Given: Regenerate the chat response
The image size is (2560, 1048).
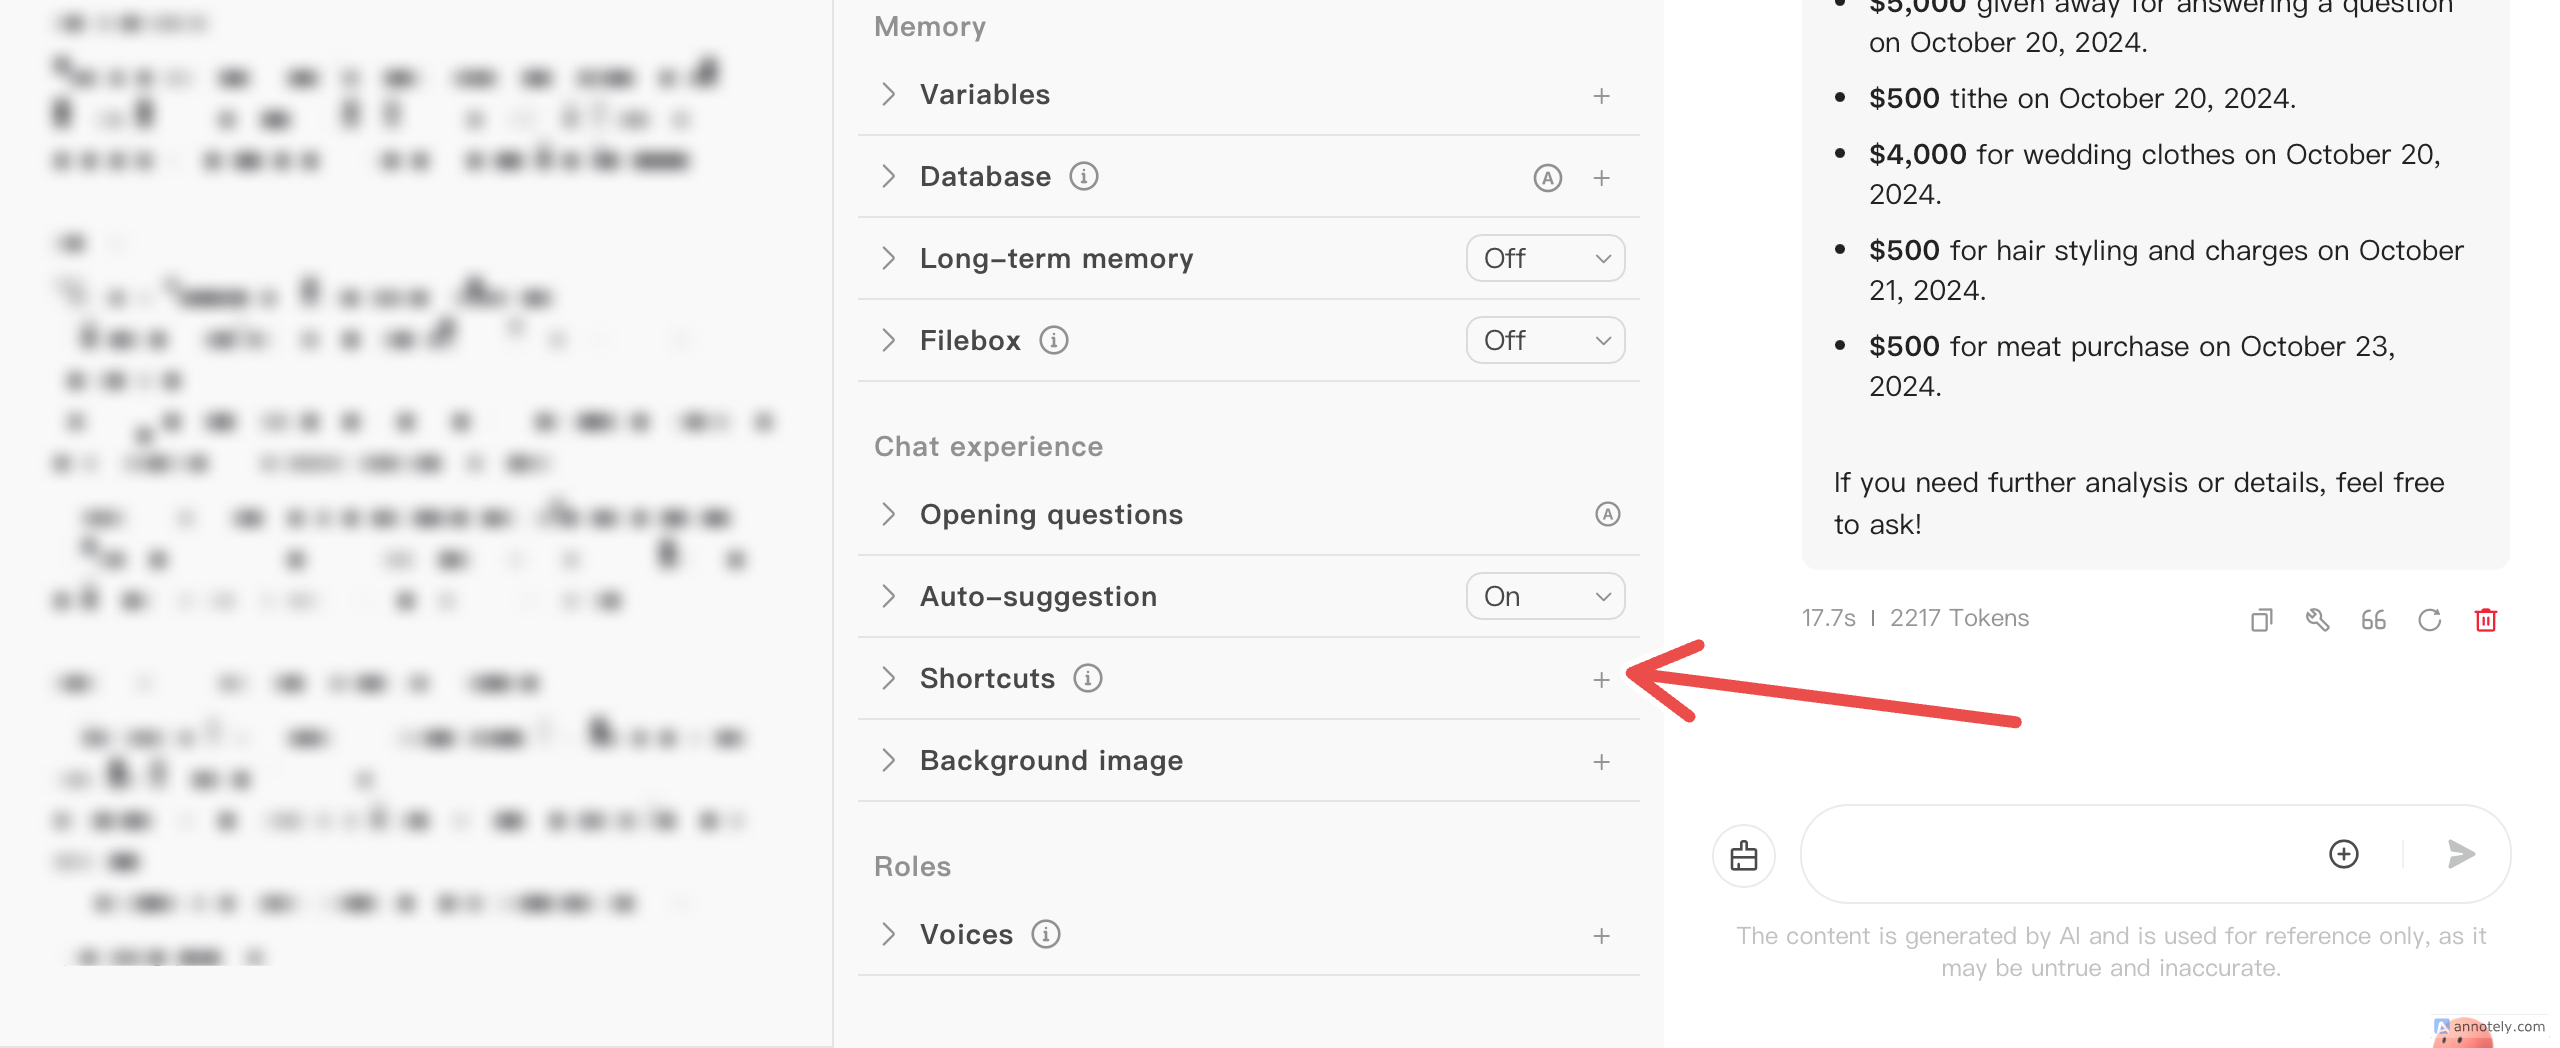Looking at the screenshot, I should coord(2429,620).
